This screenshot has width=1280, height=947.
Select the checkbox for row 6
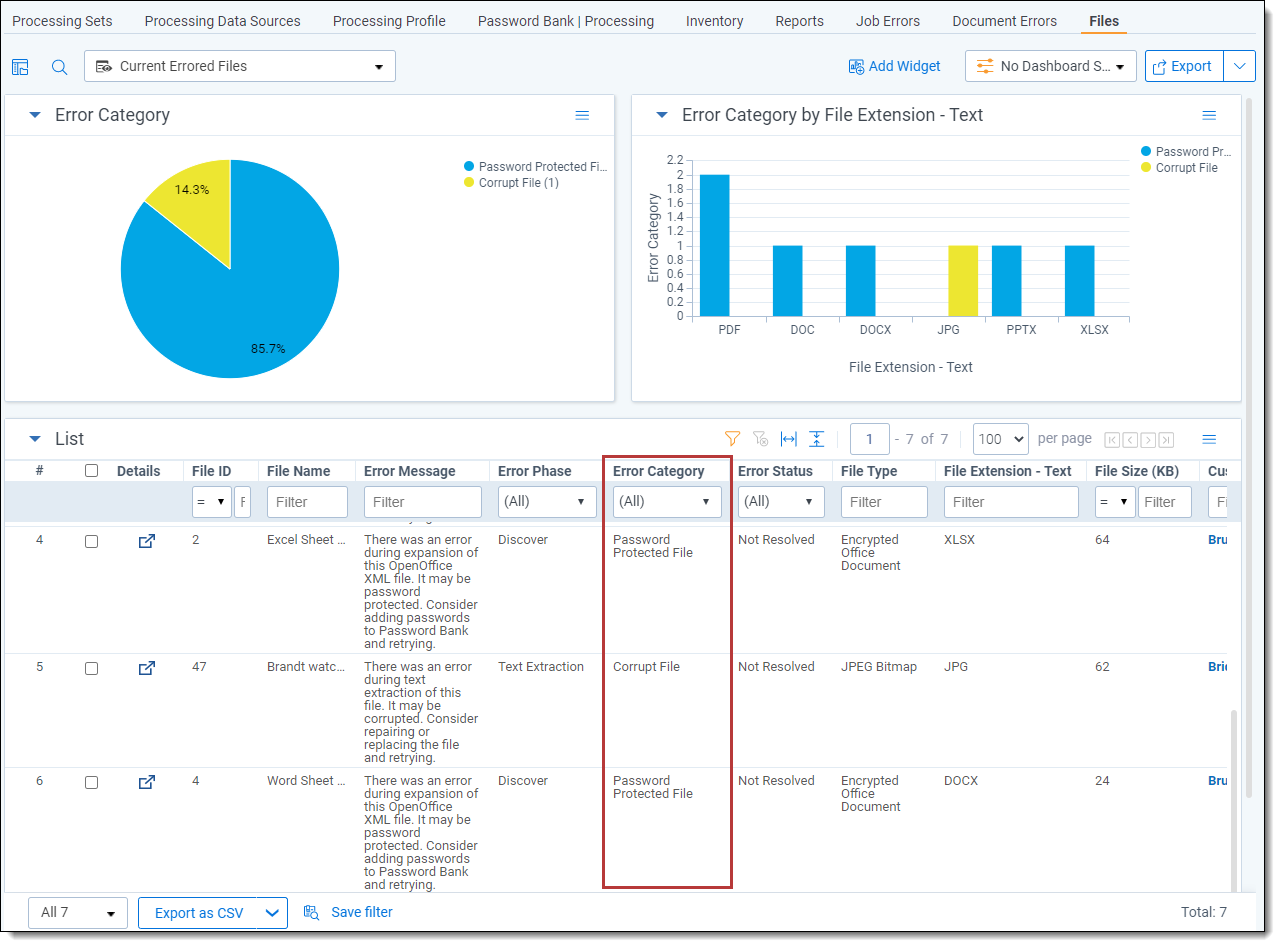tap(92, 782)
